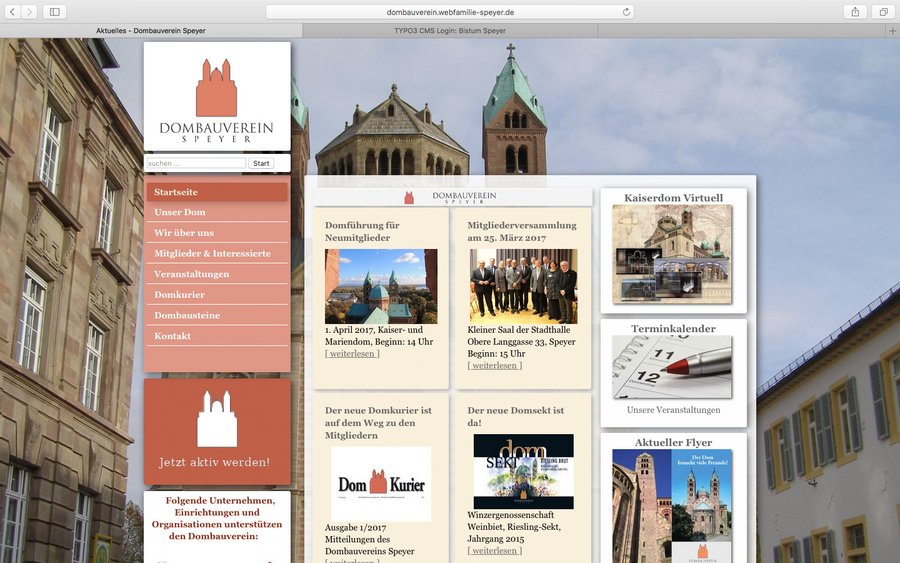Click the Safari back navigation arrow
900x563 pixels.
pyautogui.click(x=10, y=12)
